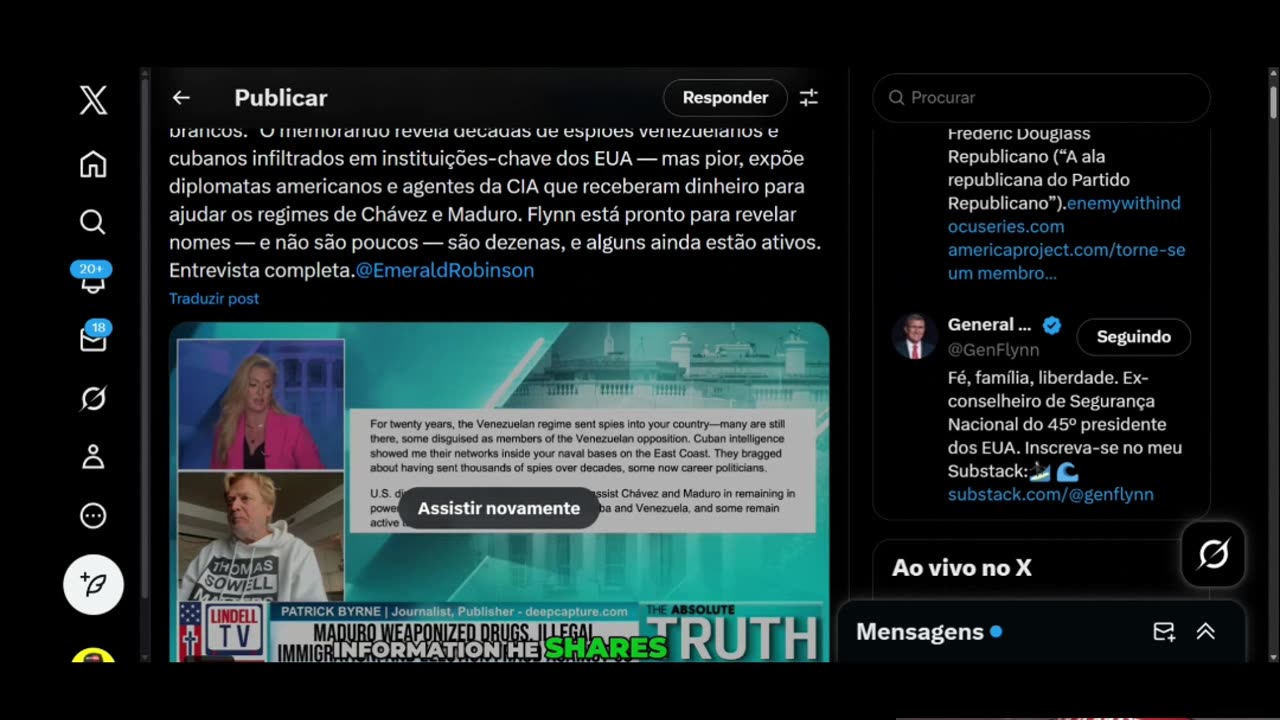This screenshot has height=720, width=1280.
Task: Open the @GenFlynn handle
Action: click(x=993, y=350)
